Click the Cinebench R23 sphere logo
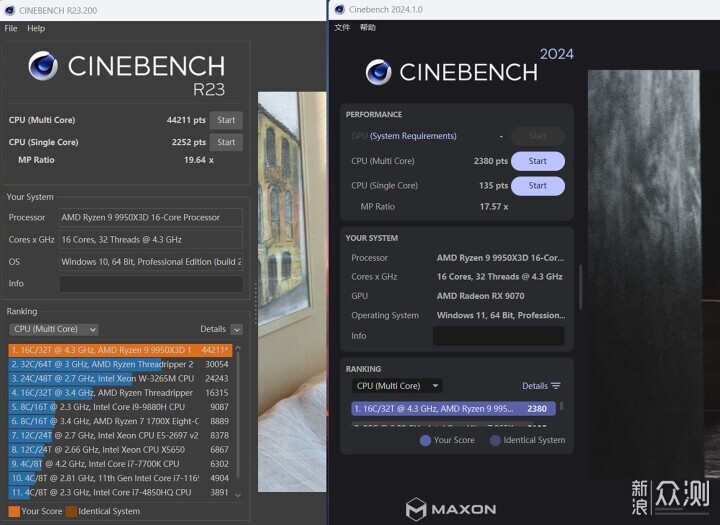This screenshot has width=720, height=525. click(43, 66)
